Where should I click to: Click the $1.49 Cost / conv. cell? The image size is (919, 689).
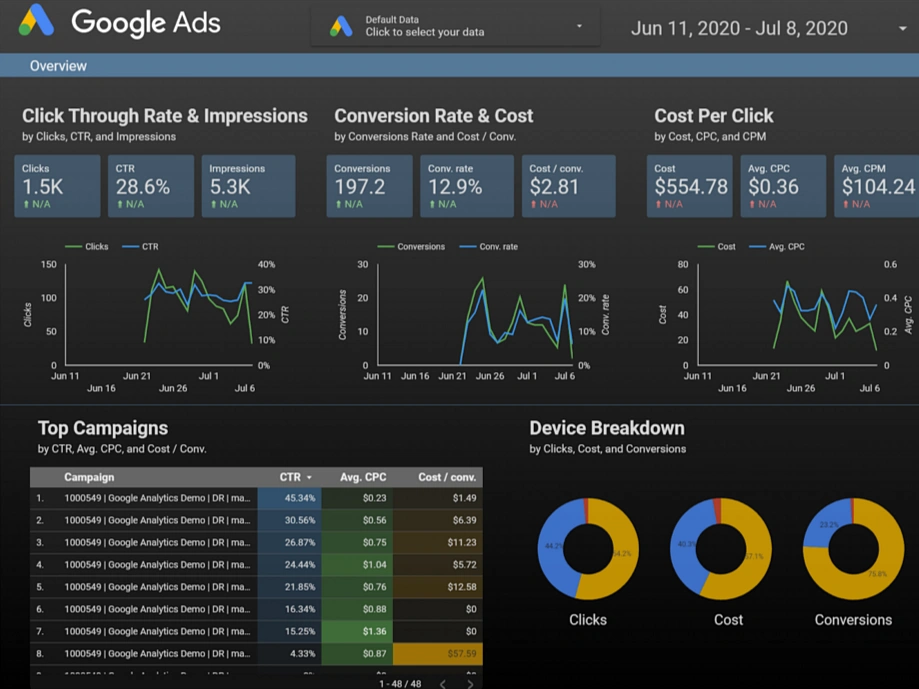tap(438, 498)
